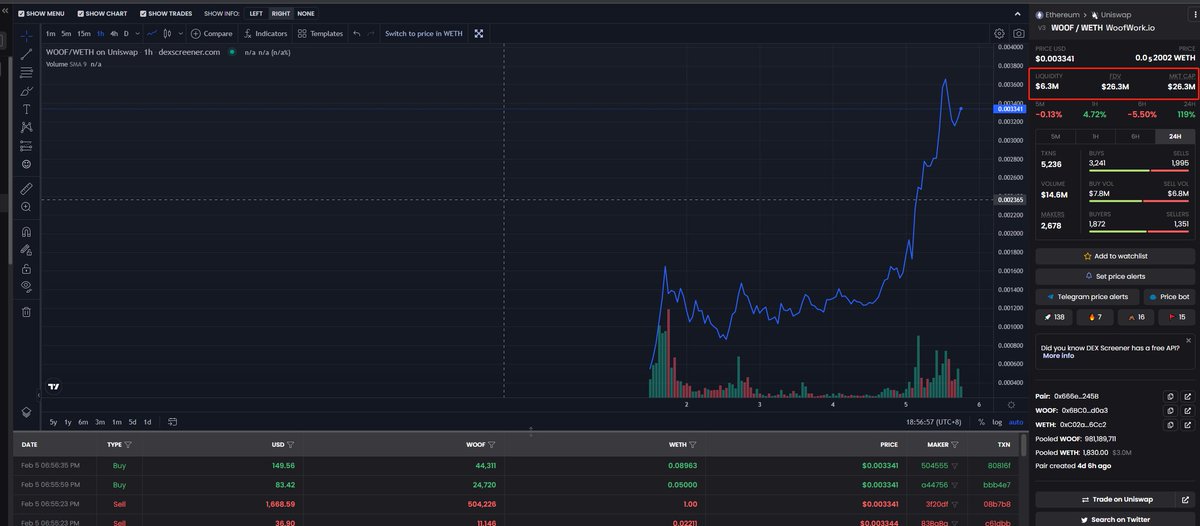
Task: Take a chart snapshot with camera icon
Action: 1018,33
